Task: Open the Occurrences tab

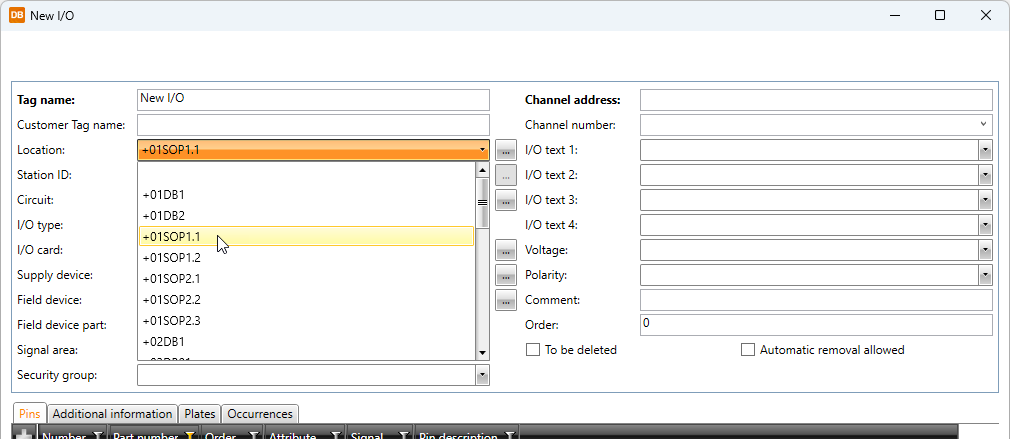Action: [x=260, y=414]
